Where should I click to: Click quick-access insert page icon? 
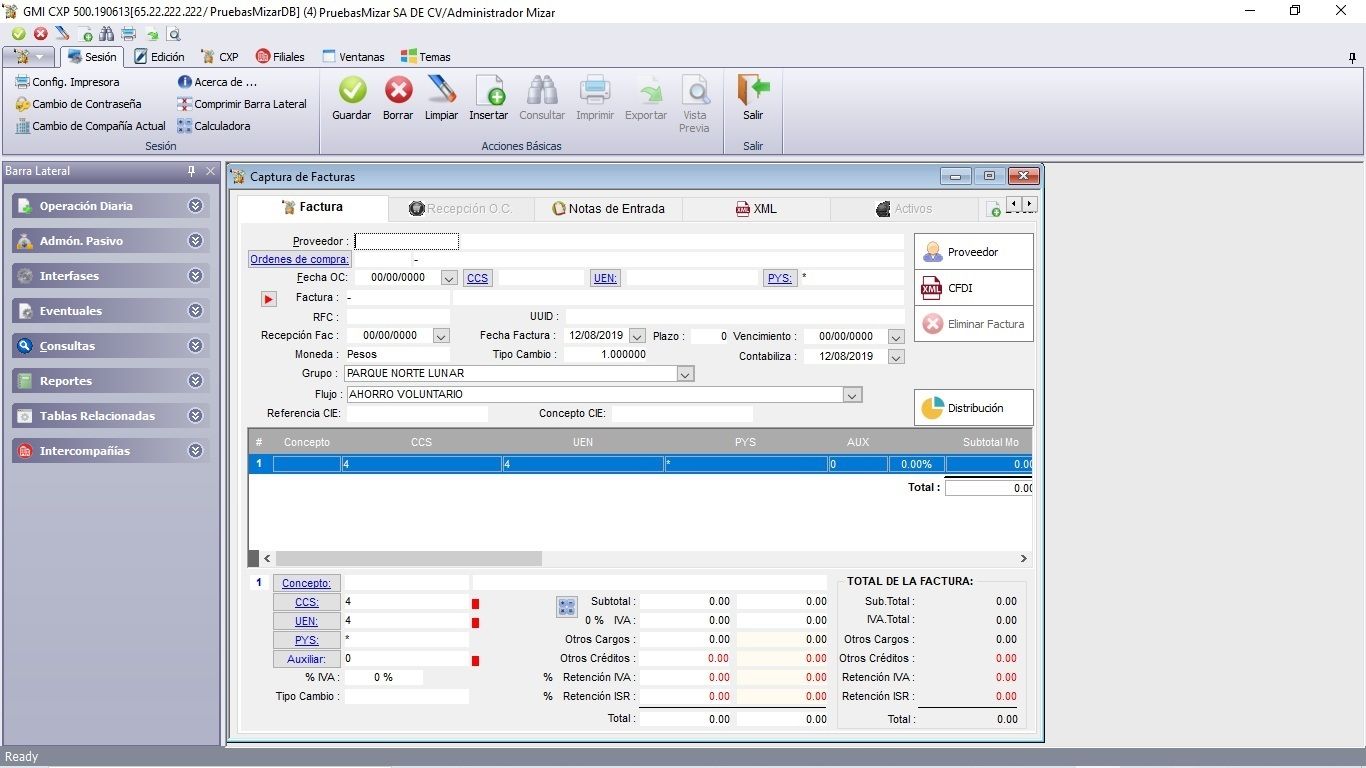pos(86,34)
